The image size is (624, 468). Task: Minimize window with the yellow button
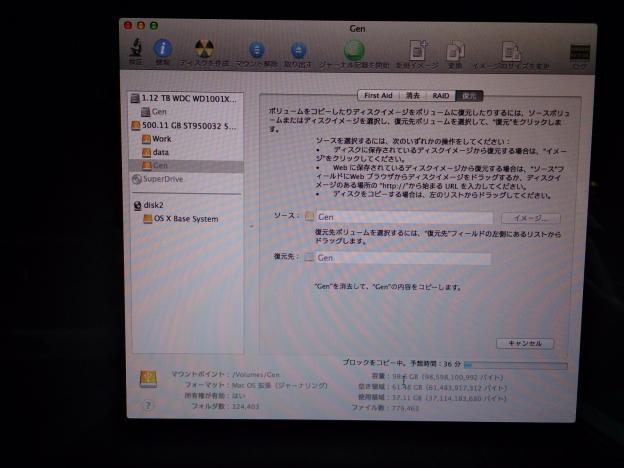click(x=141, y=25)
